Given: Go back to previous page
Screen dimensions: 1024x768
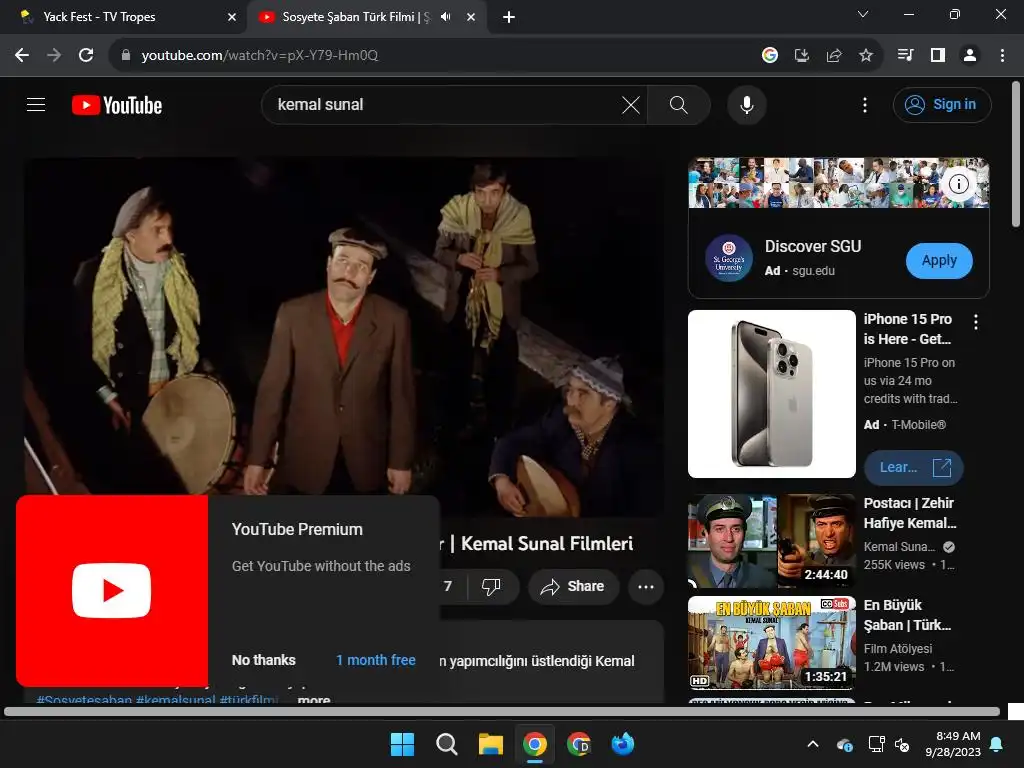Looking at the screenshot, I should click(x=22, y=55).
